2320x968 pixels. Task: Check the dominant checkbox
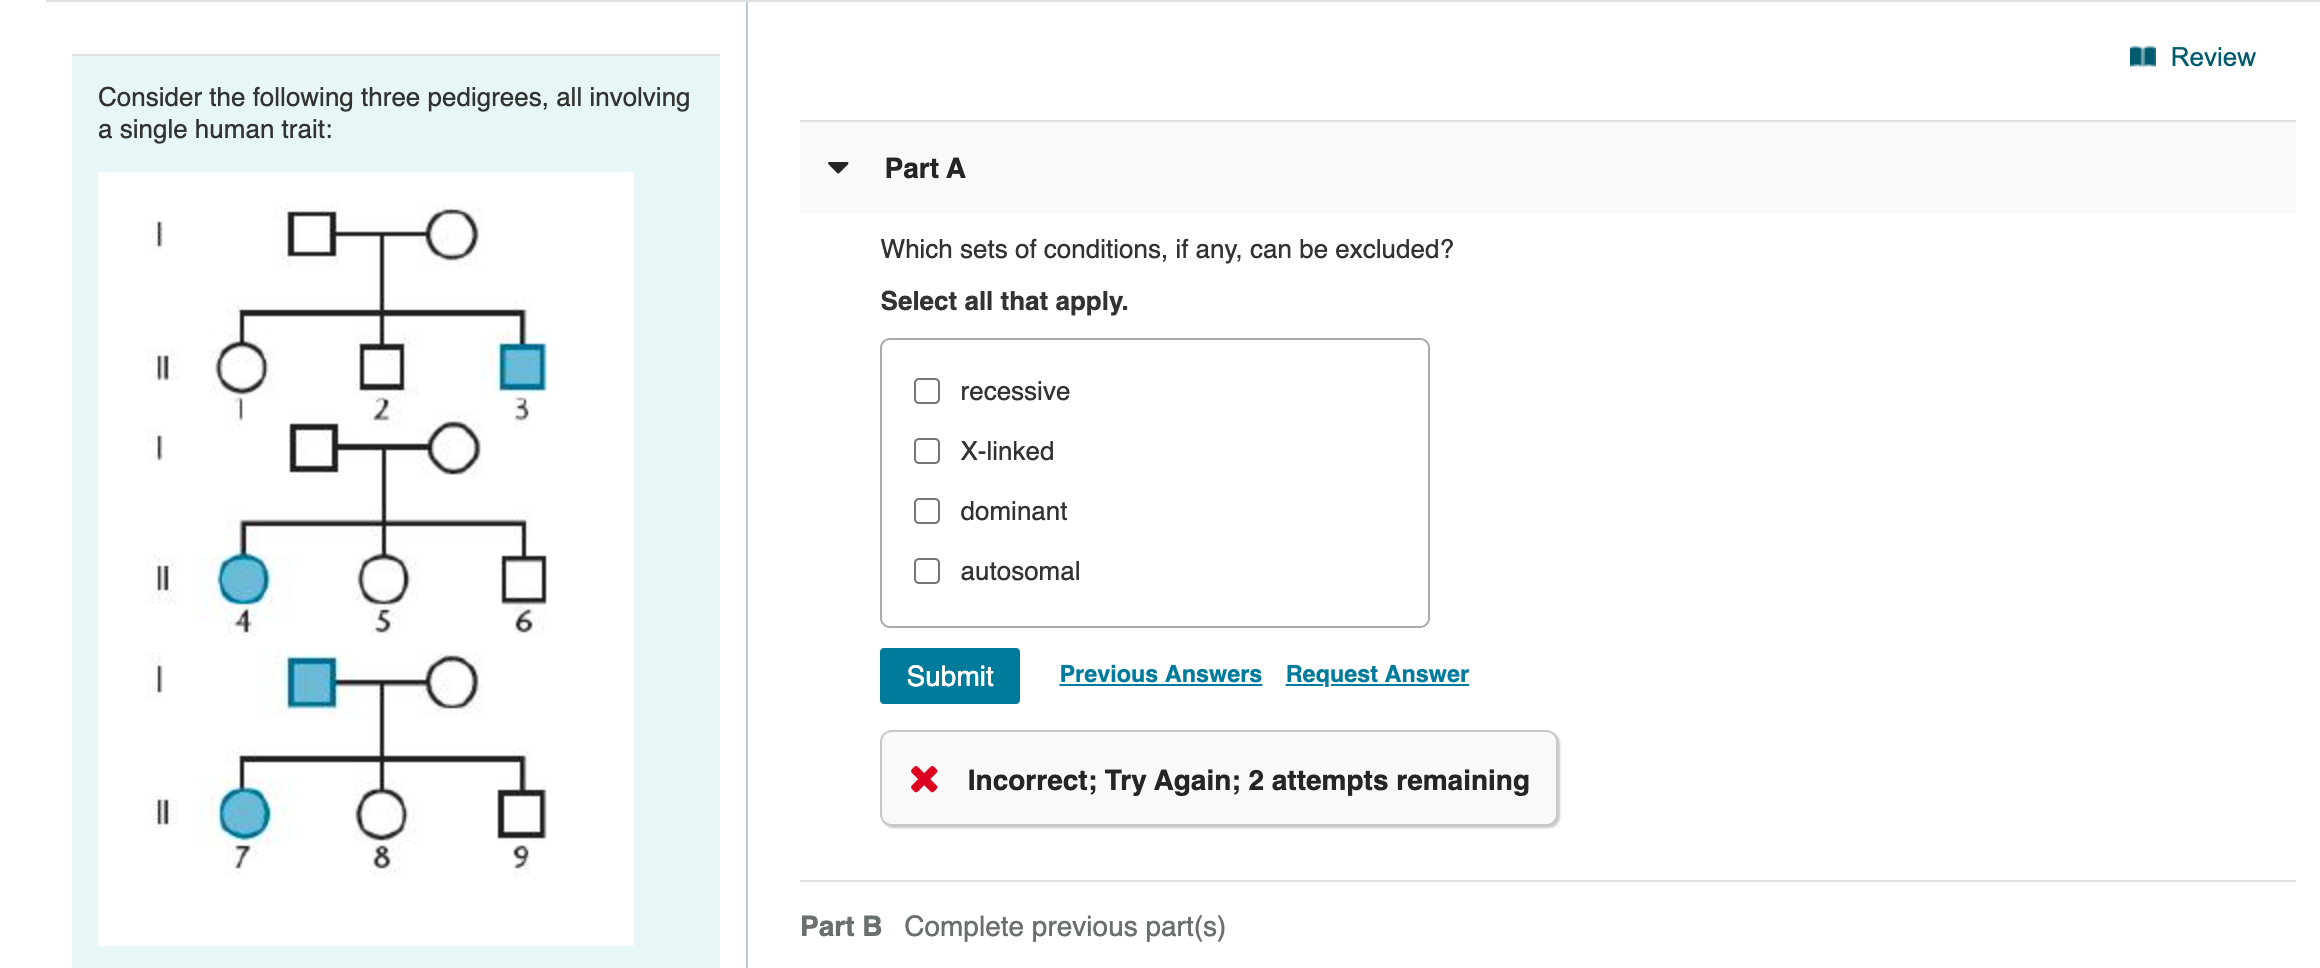[x=925, y=511]
